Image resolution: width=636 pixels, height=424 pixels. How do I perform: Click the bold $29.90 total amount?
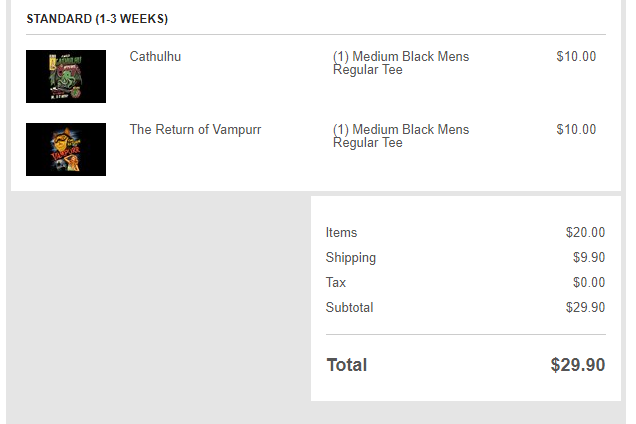click(578, 365)
